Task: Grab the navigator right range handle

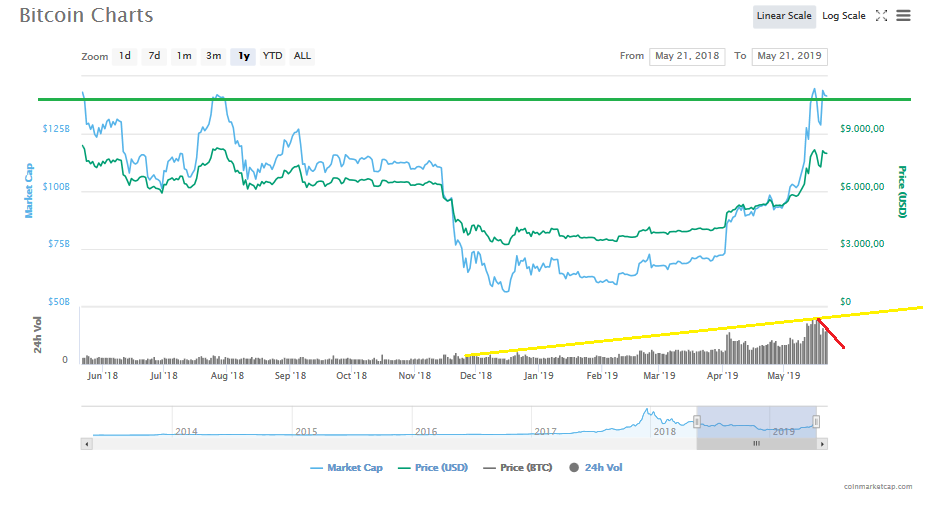Action: (x=816, y=422)
